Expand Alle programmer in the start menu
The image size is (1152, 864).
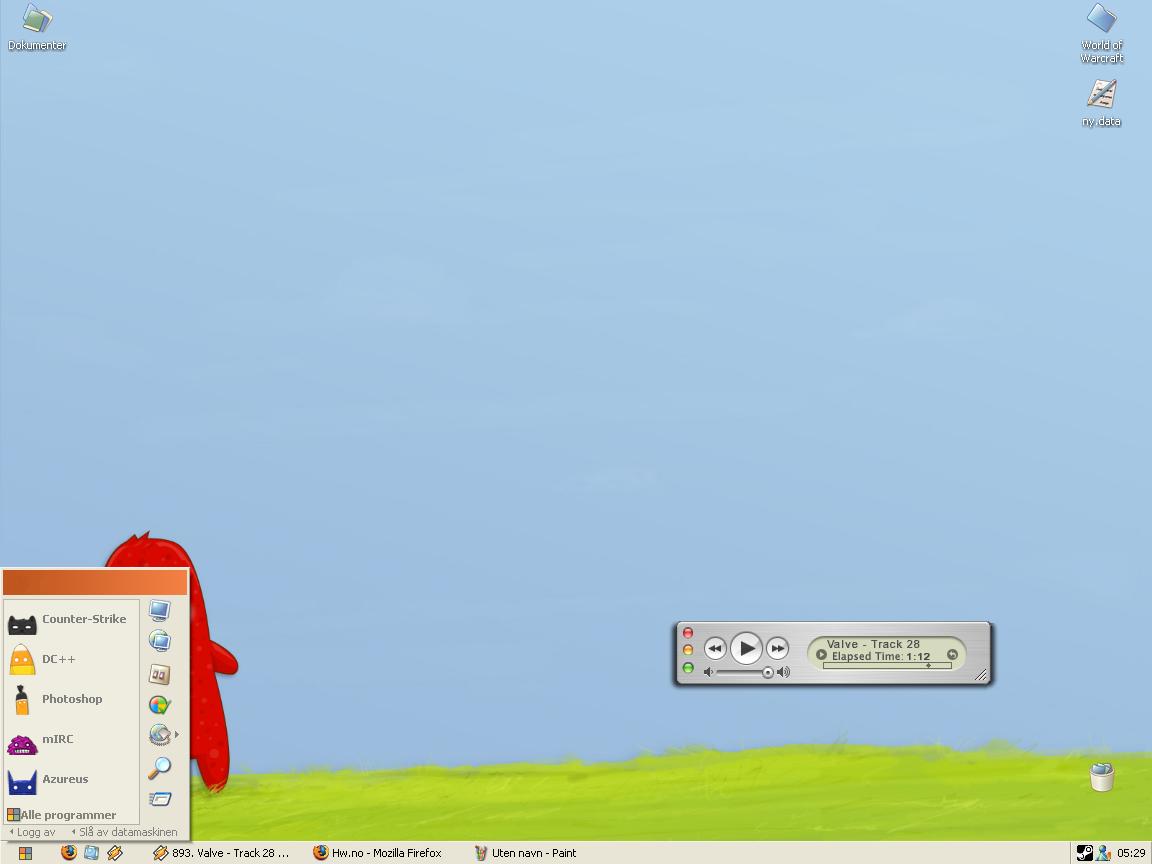tap(62, 815)
